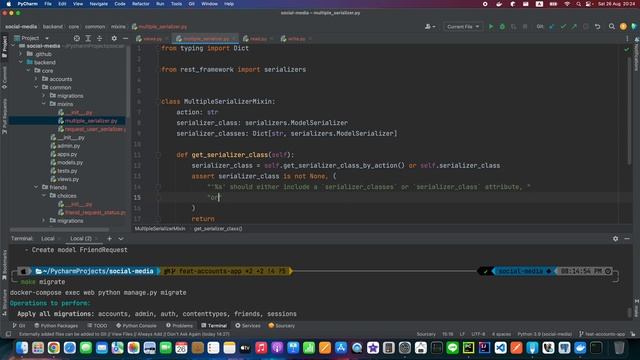Open the JetBrains Toolbox style icon at toolbar end
The image size is (640, 360).
click(x=634, y=27)
